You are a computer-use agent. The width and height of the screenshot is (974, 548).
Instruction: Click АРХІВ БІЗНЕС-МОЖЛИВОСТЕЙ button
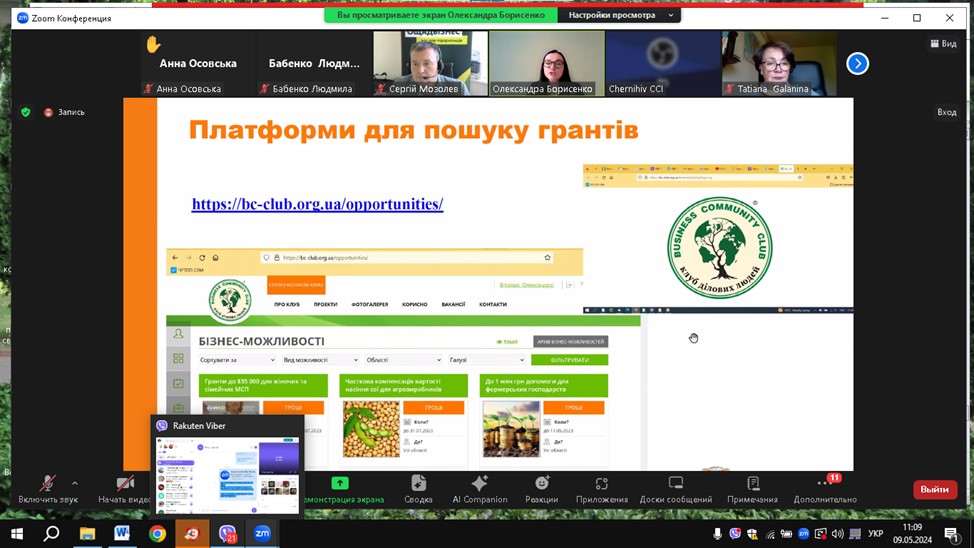click(x=570, y=342)
